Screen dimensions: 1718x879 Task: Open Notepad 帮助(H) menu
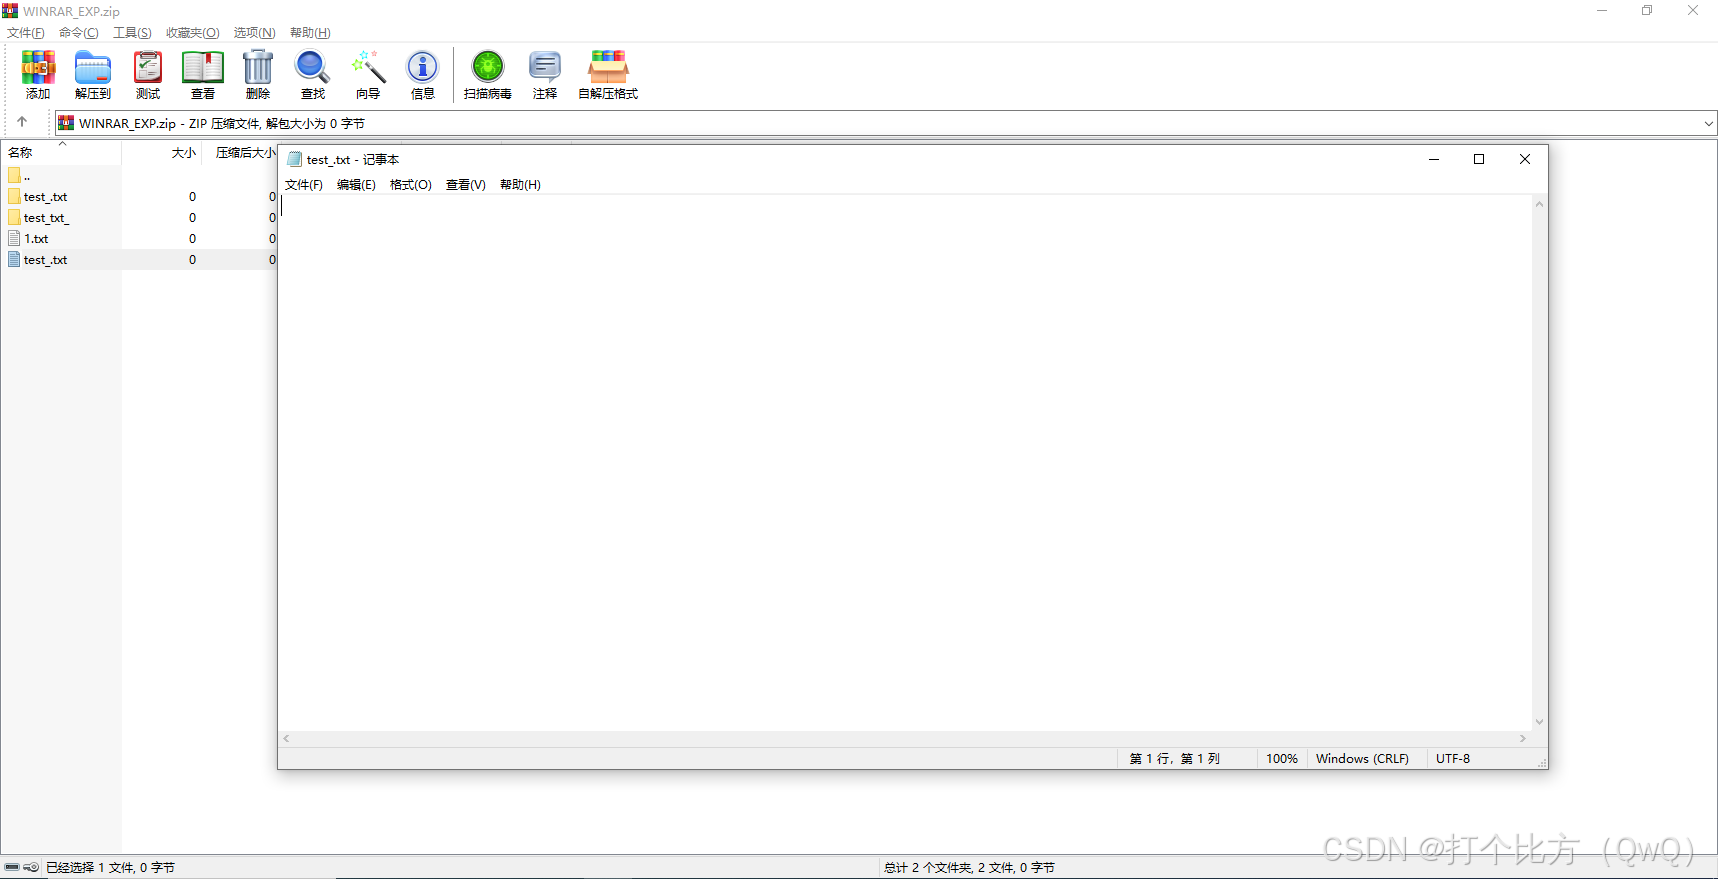[520, 185]
